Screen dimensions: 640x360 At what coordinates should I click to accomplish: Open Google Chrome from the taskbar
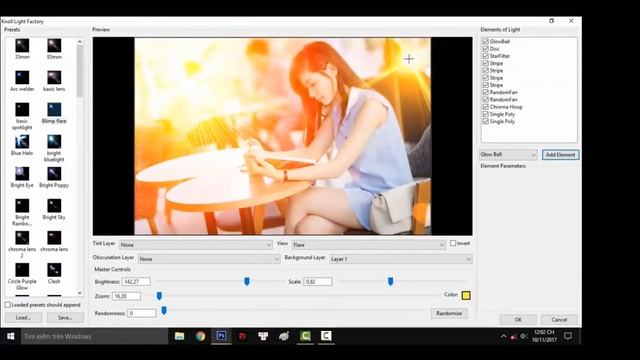point(200,336)
